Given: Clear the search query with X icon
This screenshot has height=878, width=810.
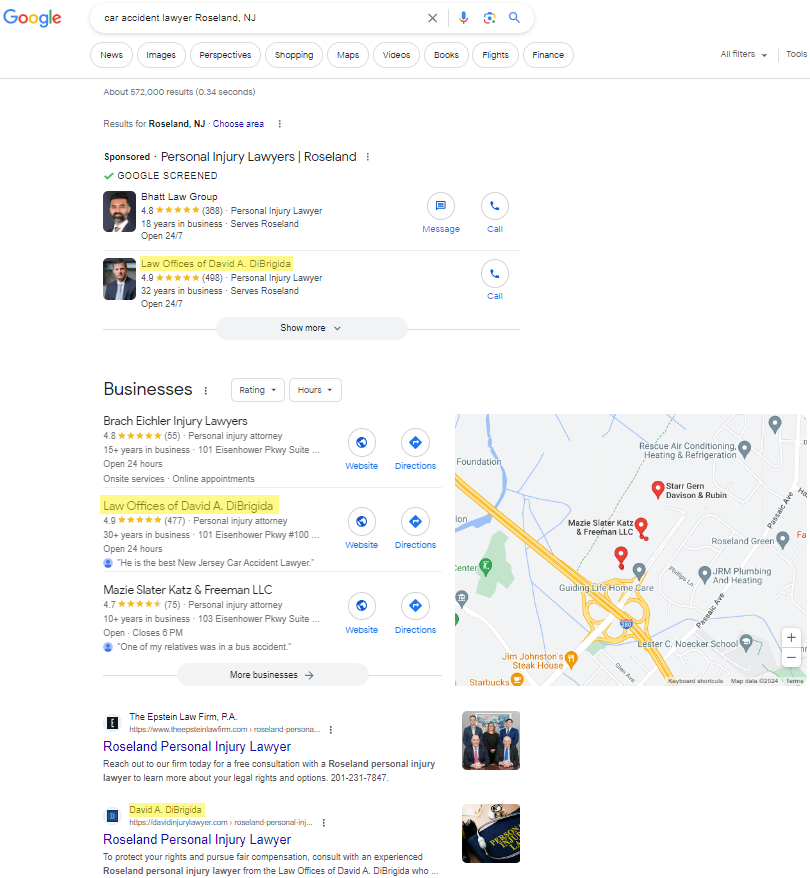Looking at the screenshot, I should click(432, 18).
